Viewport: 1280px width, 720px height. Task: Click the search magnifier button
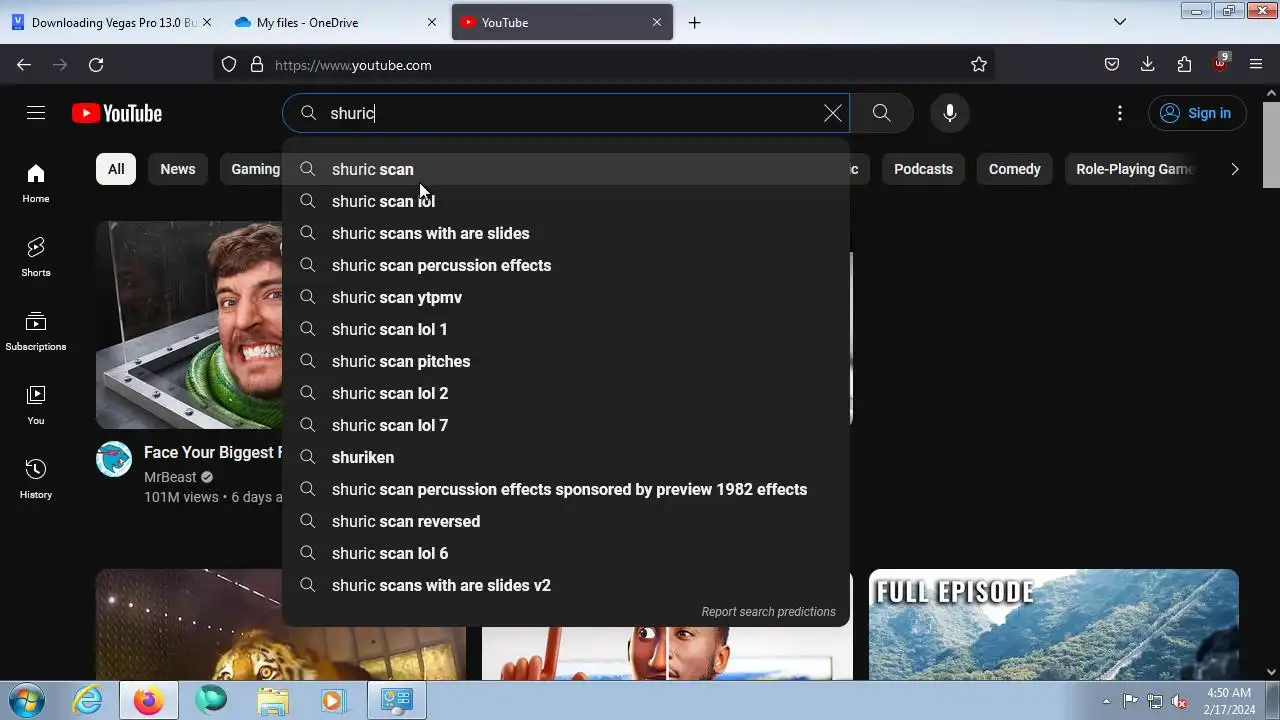click(x=881, y=113)
